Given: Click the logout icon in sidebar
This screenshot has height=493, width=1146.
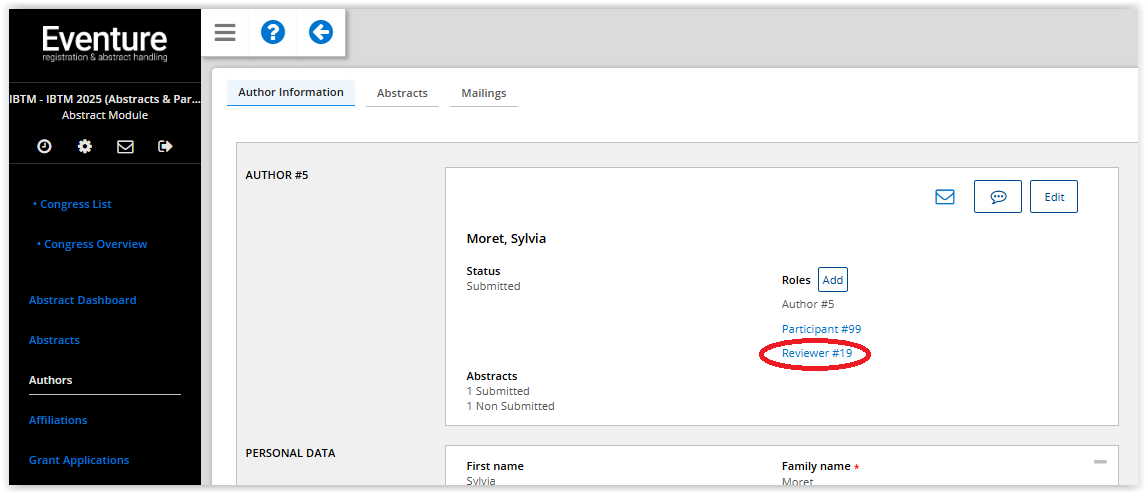Looking at the screenshot, I should tap(165, 146).
